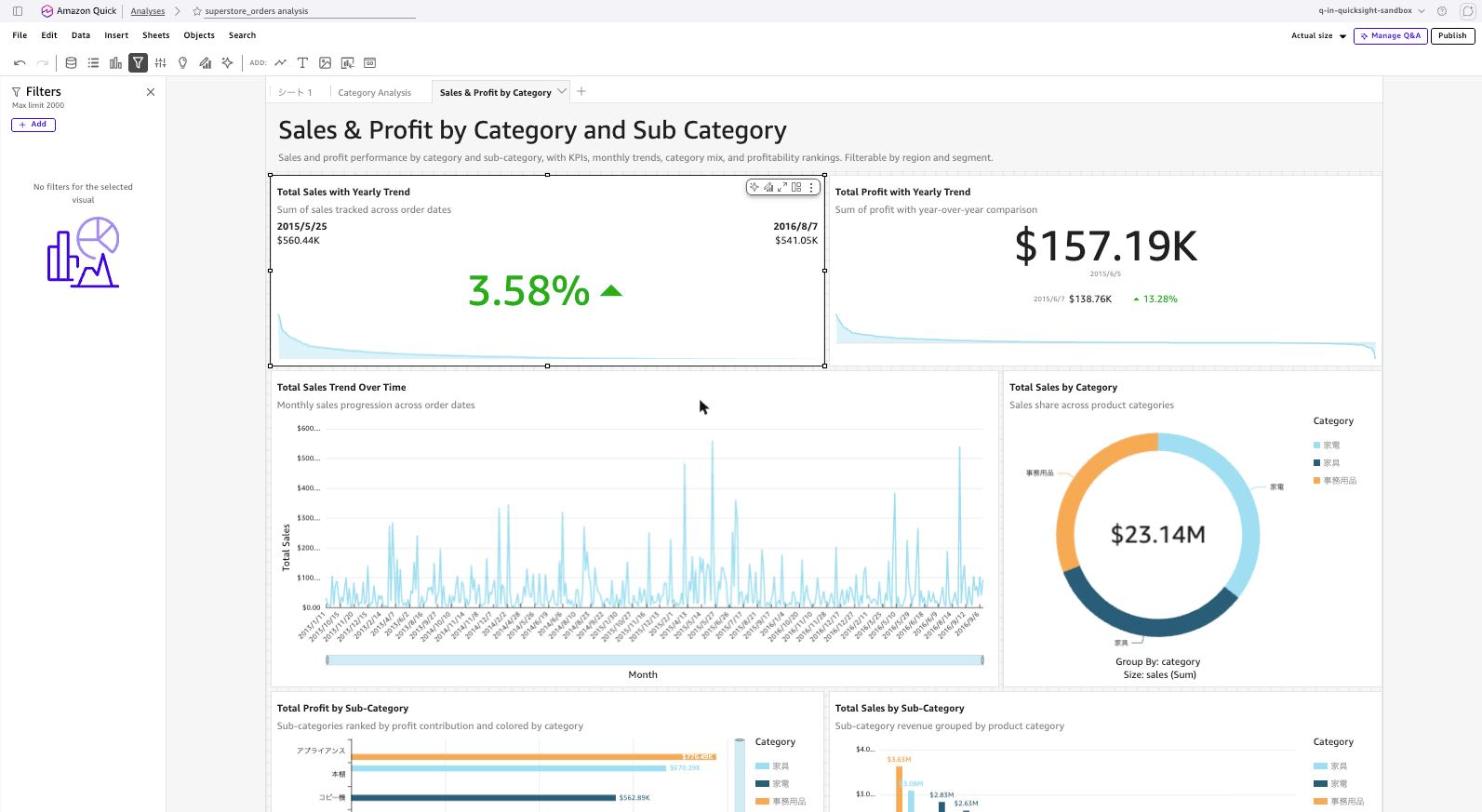Click the $23.14M donut chart center total
Image resolution: width=1482 pixels, height=812 pixels.
click(x=1158, y=534)
